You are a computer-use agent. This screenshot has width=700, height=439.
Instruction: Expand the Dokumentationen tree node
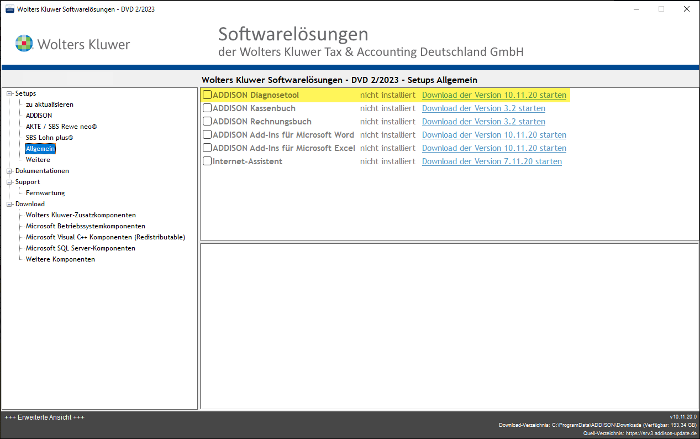coord(9,171)
